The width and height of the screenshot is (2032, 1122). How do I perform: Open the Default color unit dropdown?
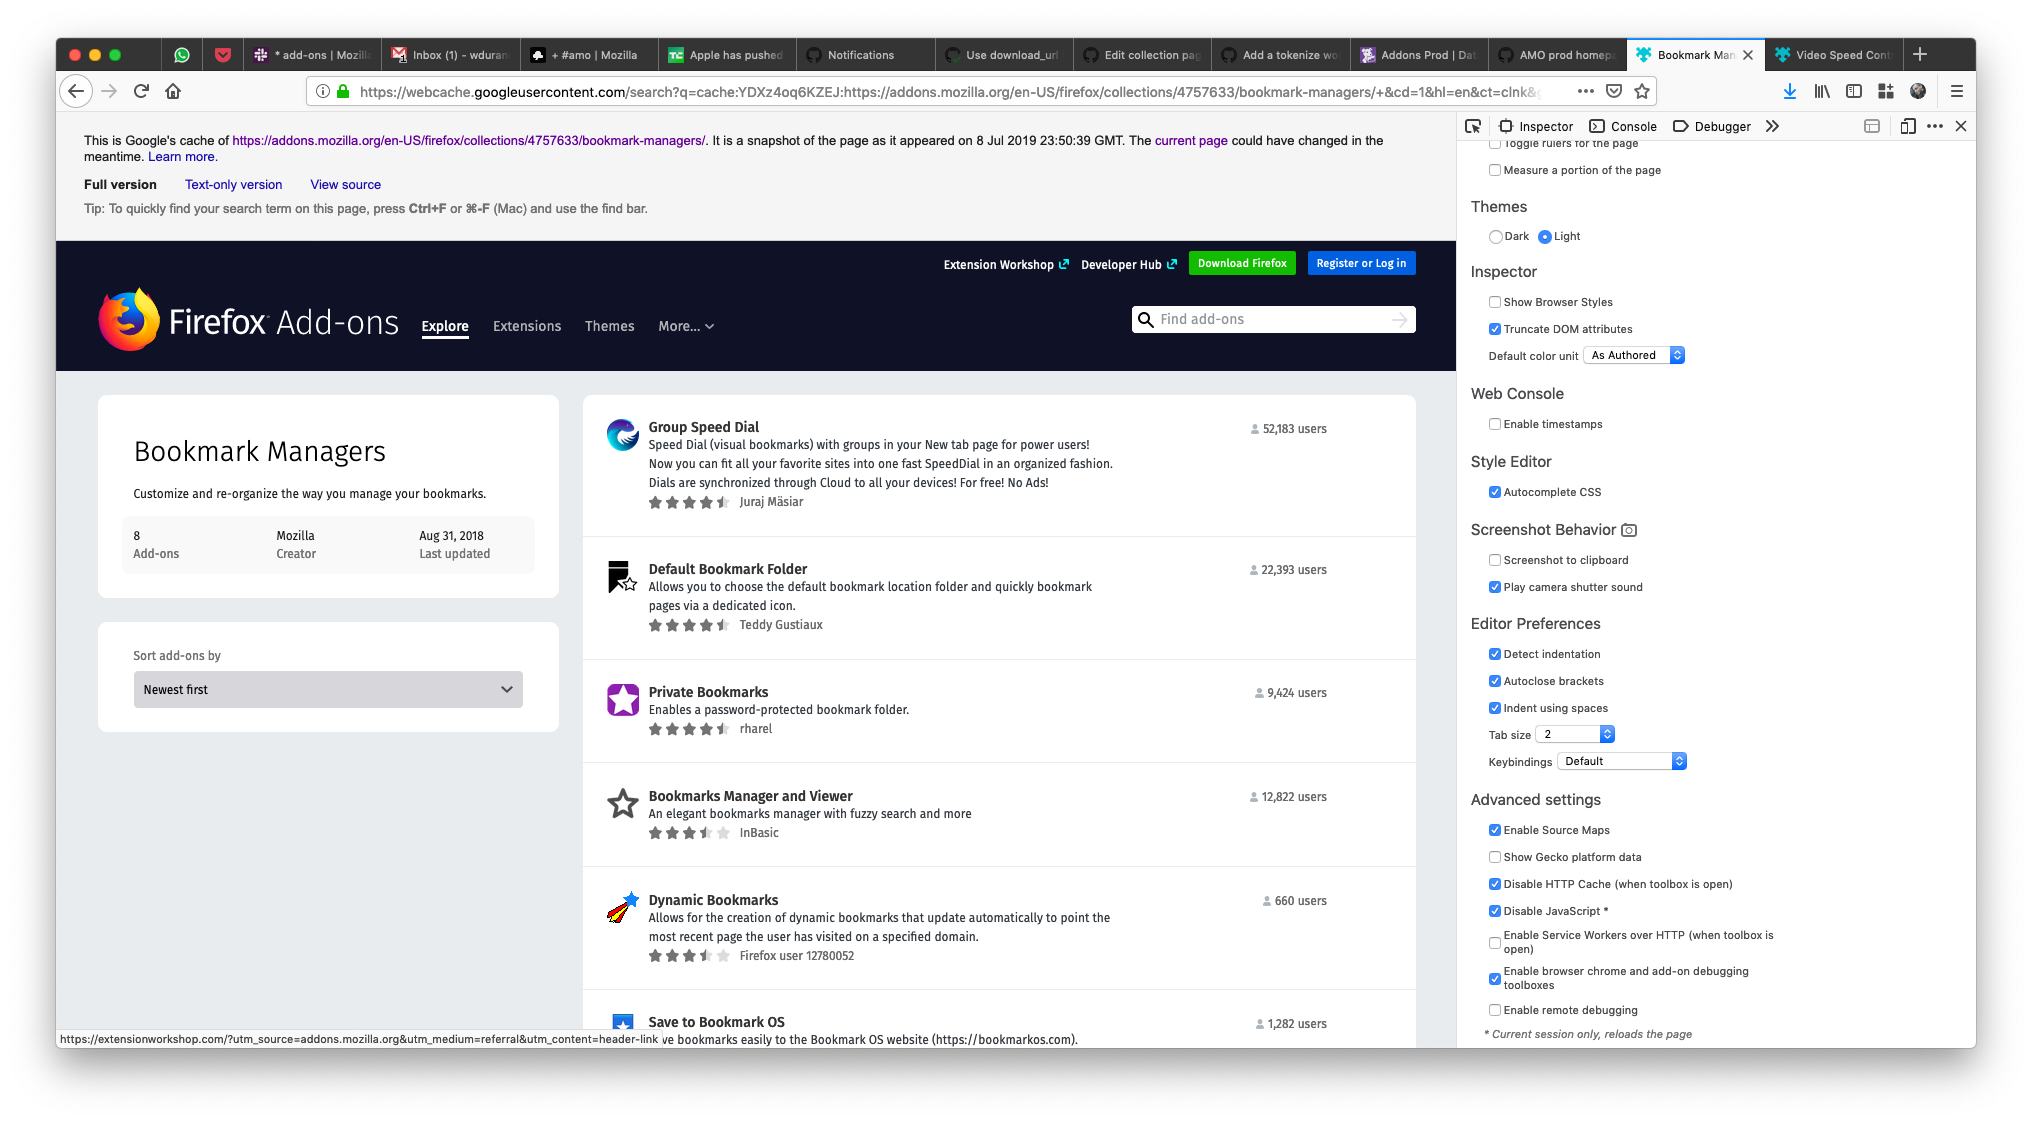click(1634, 355)
